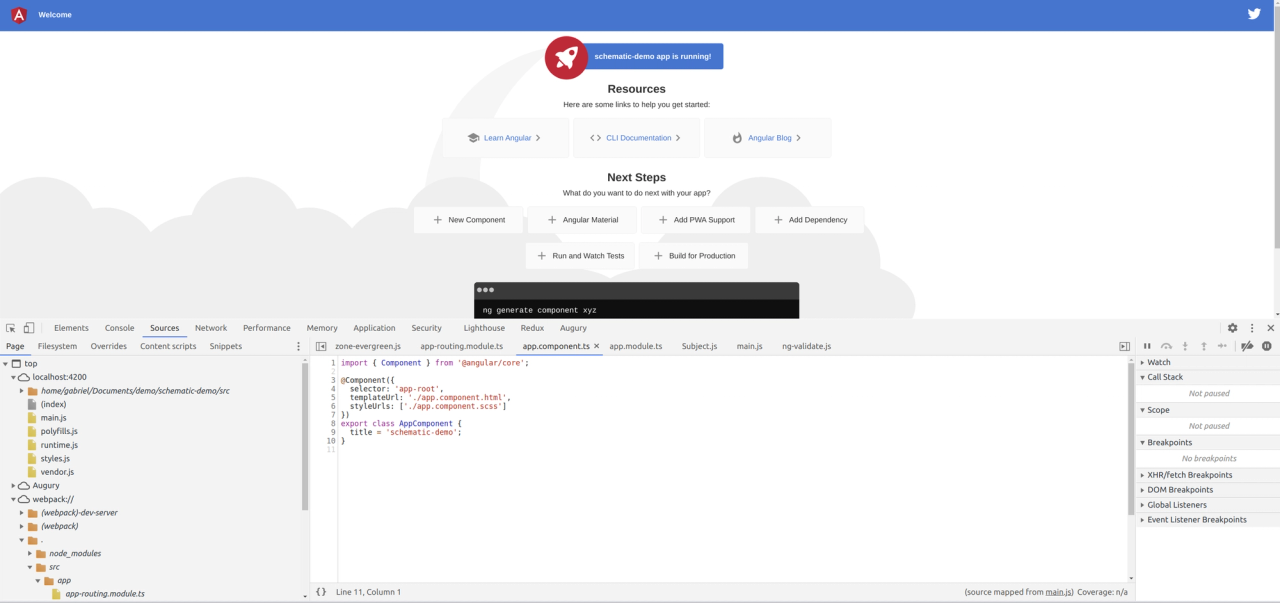Click the file navigator vertical scrollbar
Image resolution: width=1280 pixels, height=603 pixels.
305,437
